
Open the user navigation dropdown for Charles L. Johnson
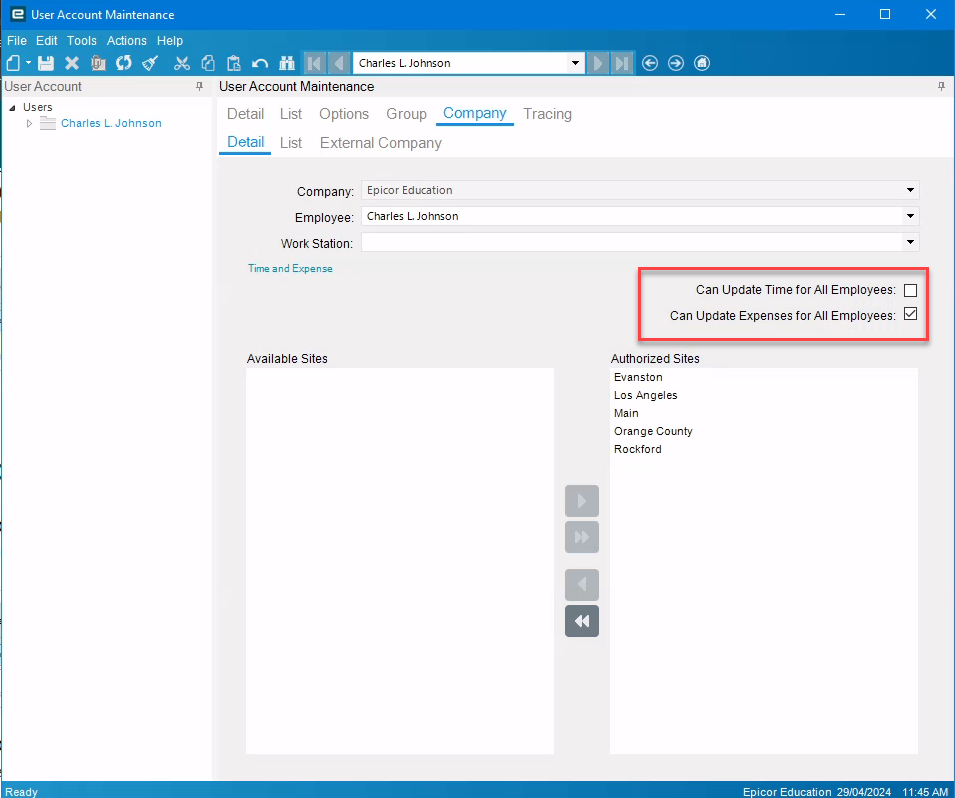[x=575, y=63]
